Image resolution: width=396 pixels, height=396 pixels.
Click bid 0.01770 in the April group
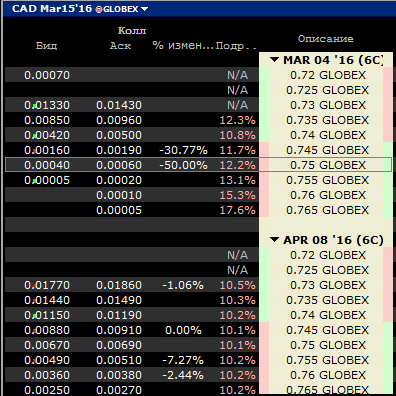tap(47, 285)
